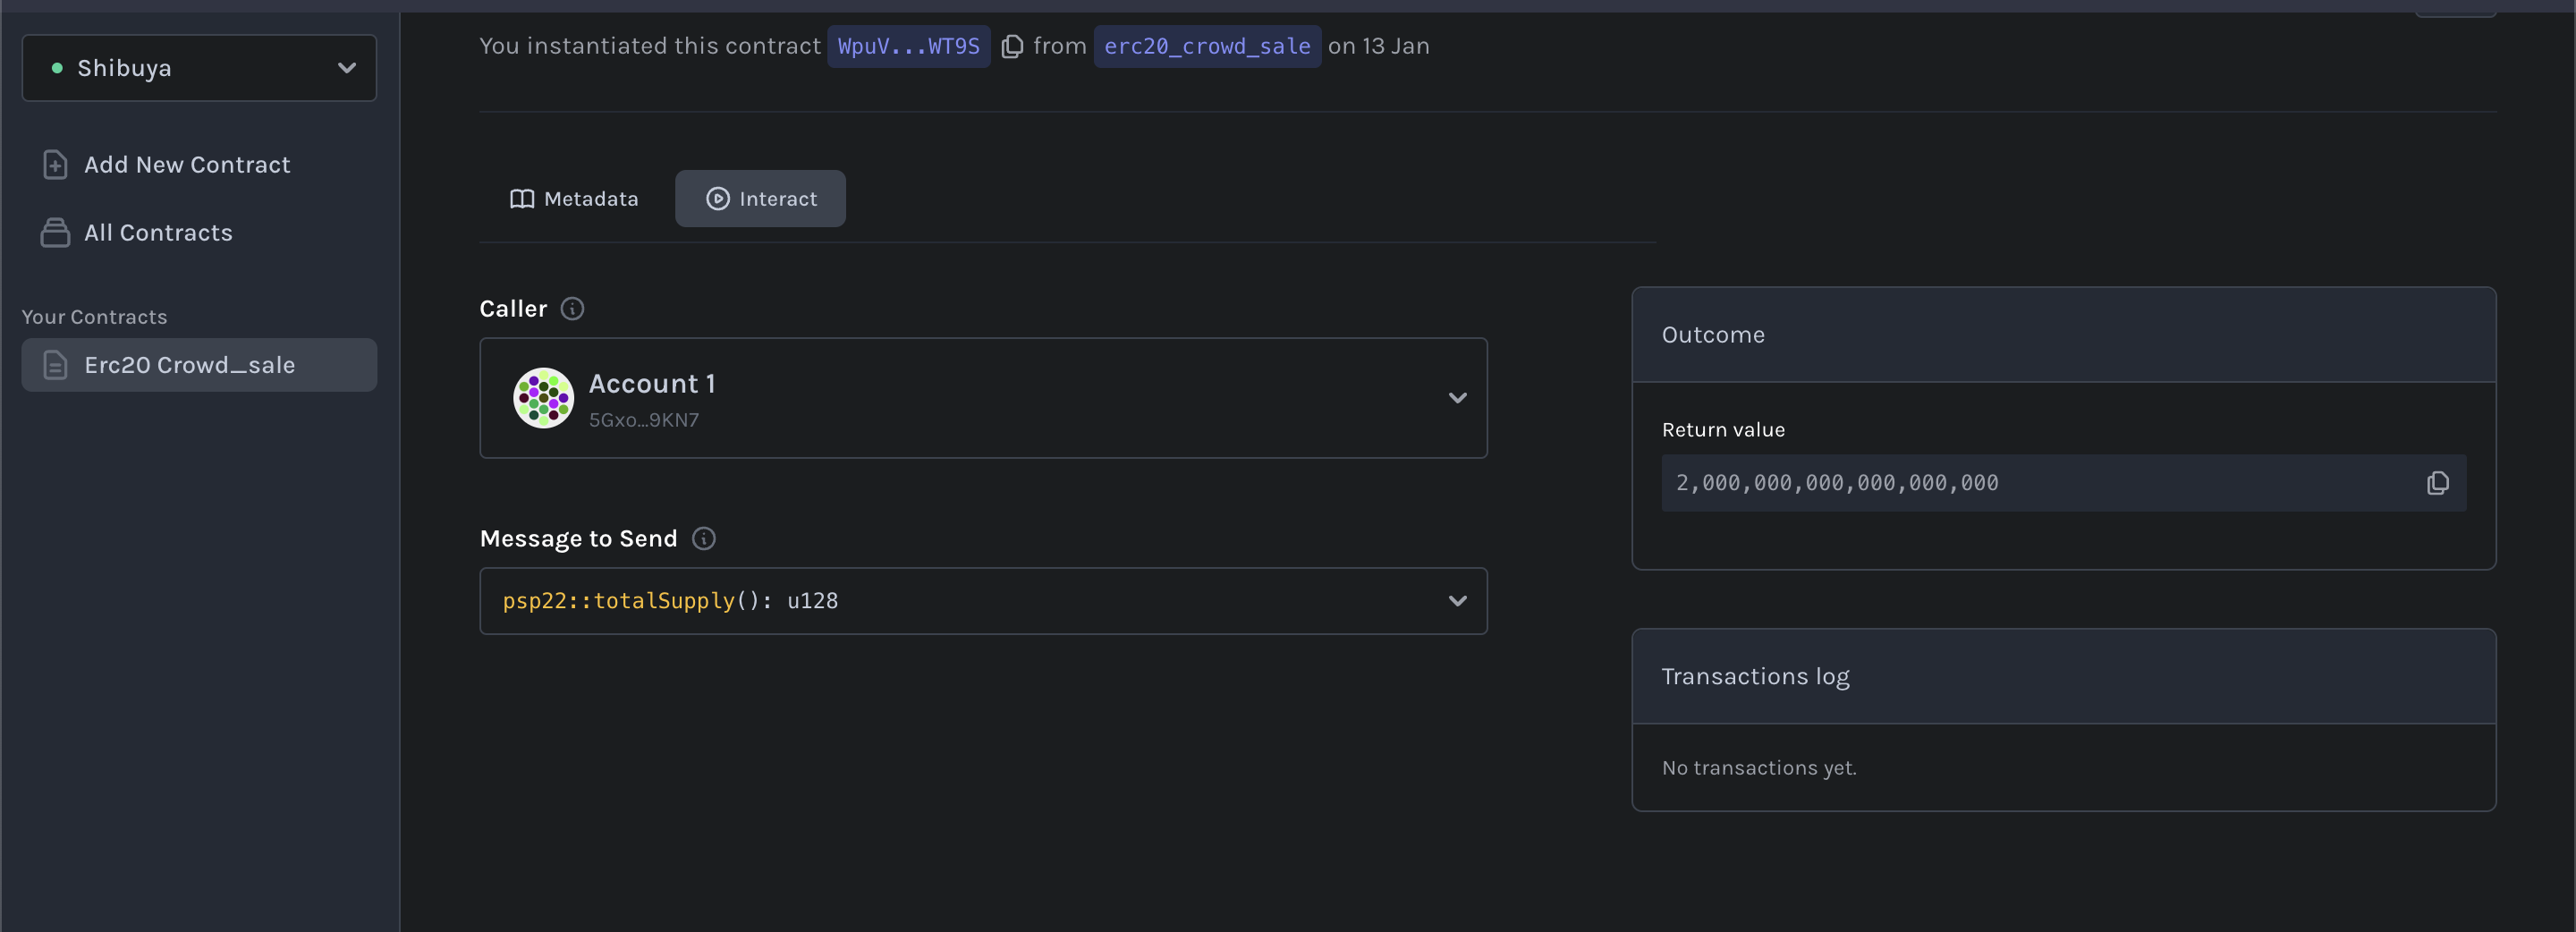The width and height of the screenshot is (2576, 932).
Task: Click the 'Your Contracts' section label
Action: (95, 317)
